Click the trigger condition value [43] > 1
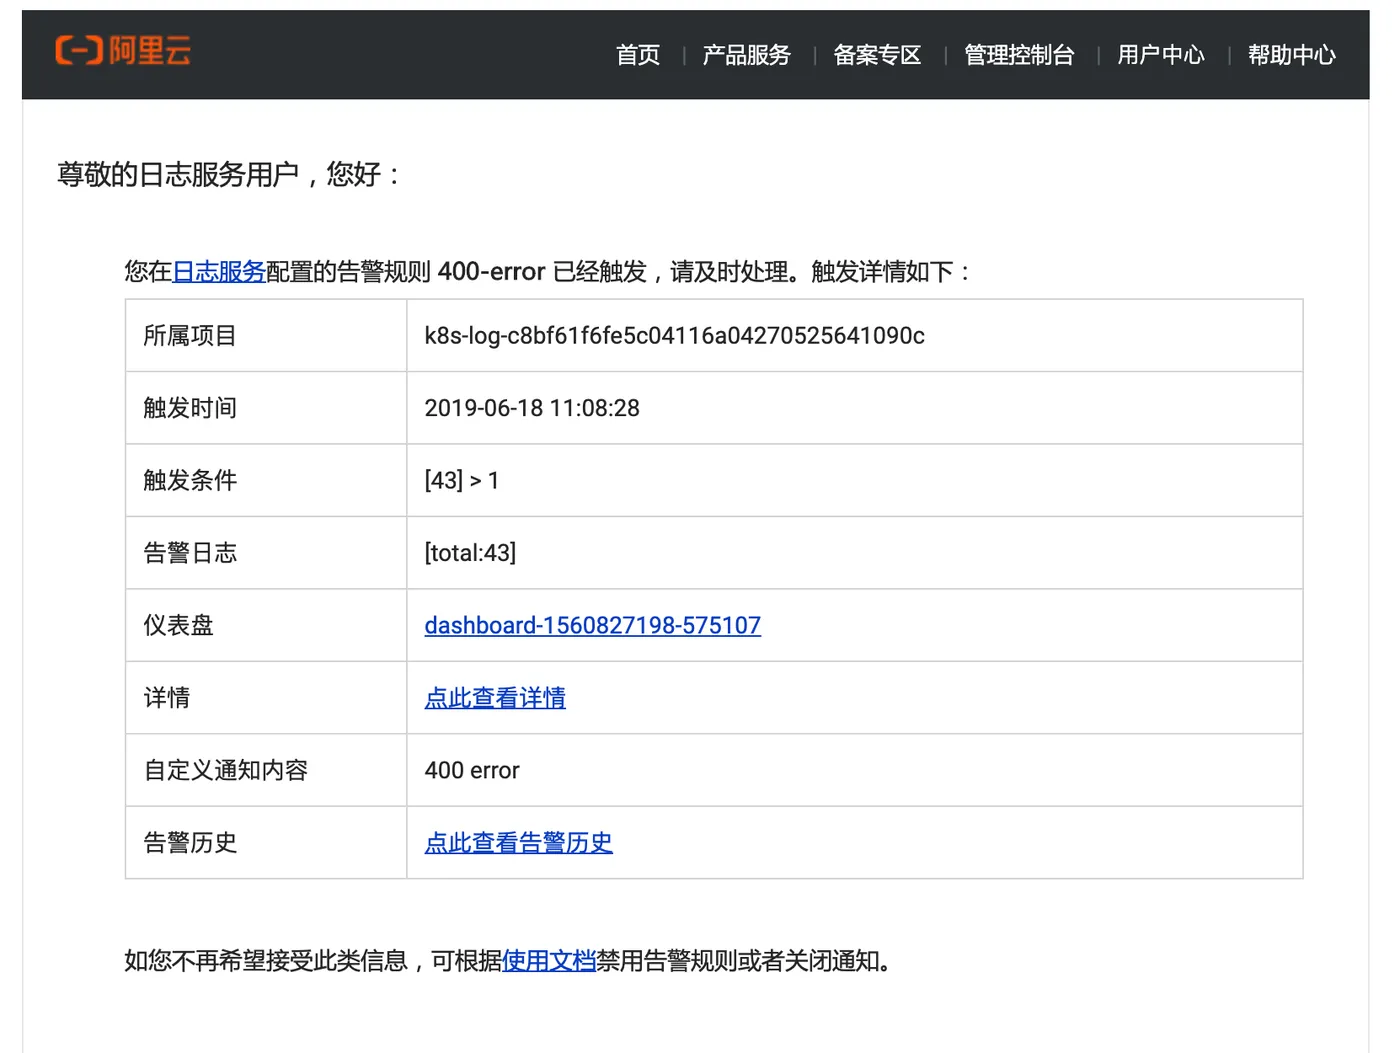The image size is (1400, 1053). pos(461,481)
